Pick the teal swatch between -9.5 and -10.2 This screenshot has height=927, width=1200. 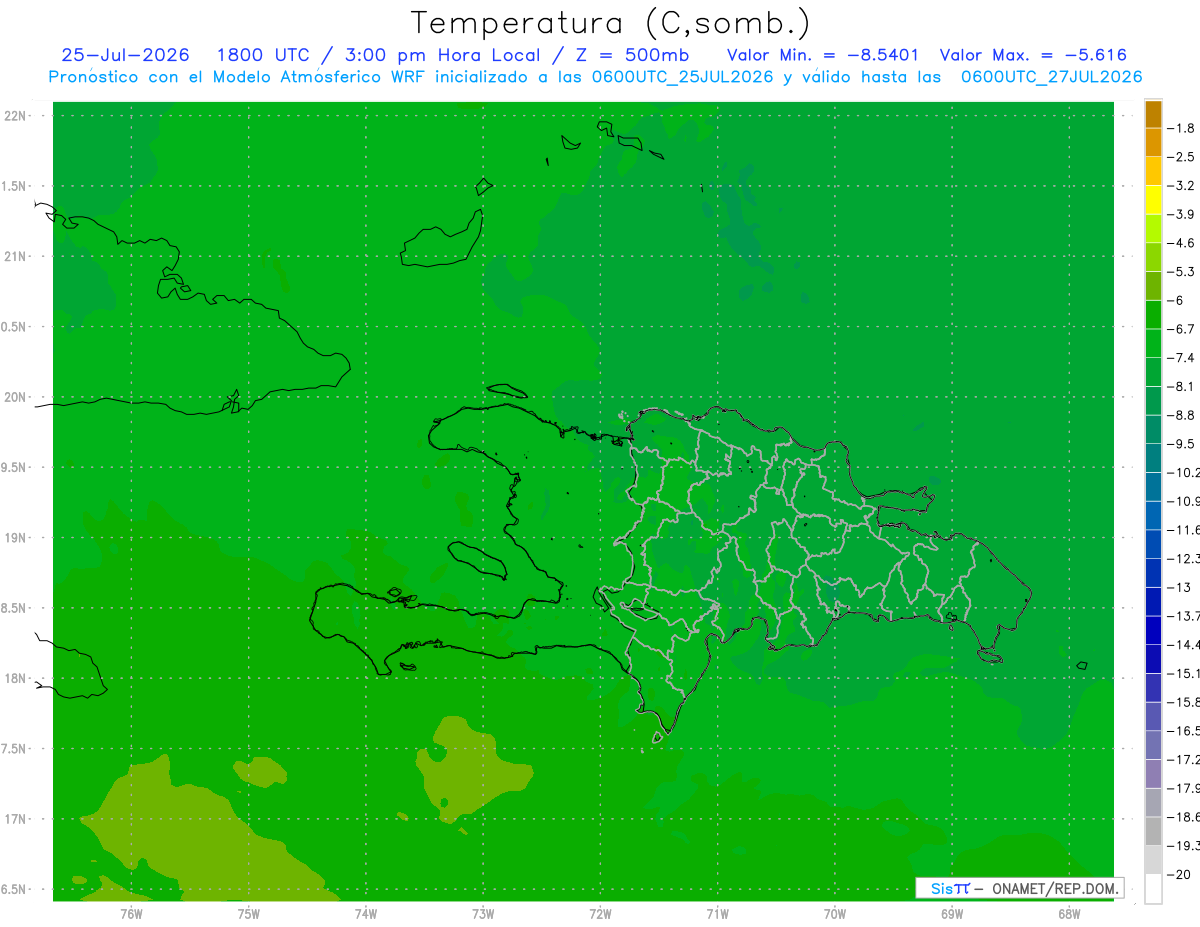click(1153, 458)
